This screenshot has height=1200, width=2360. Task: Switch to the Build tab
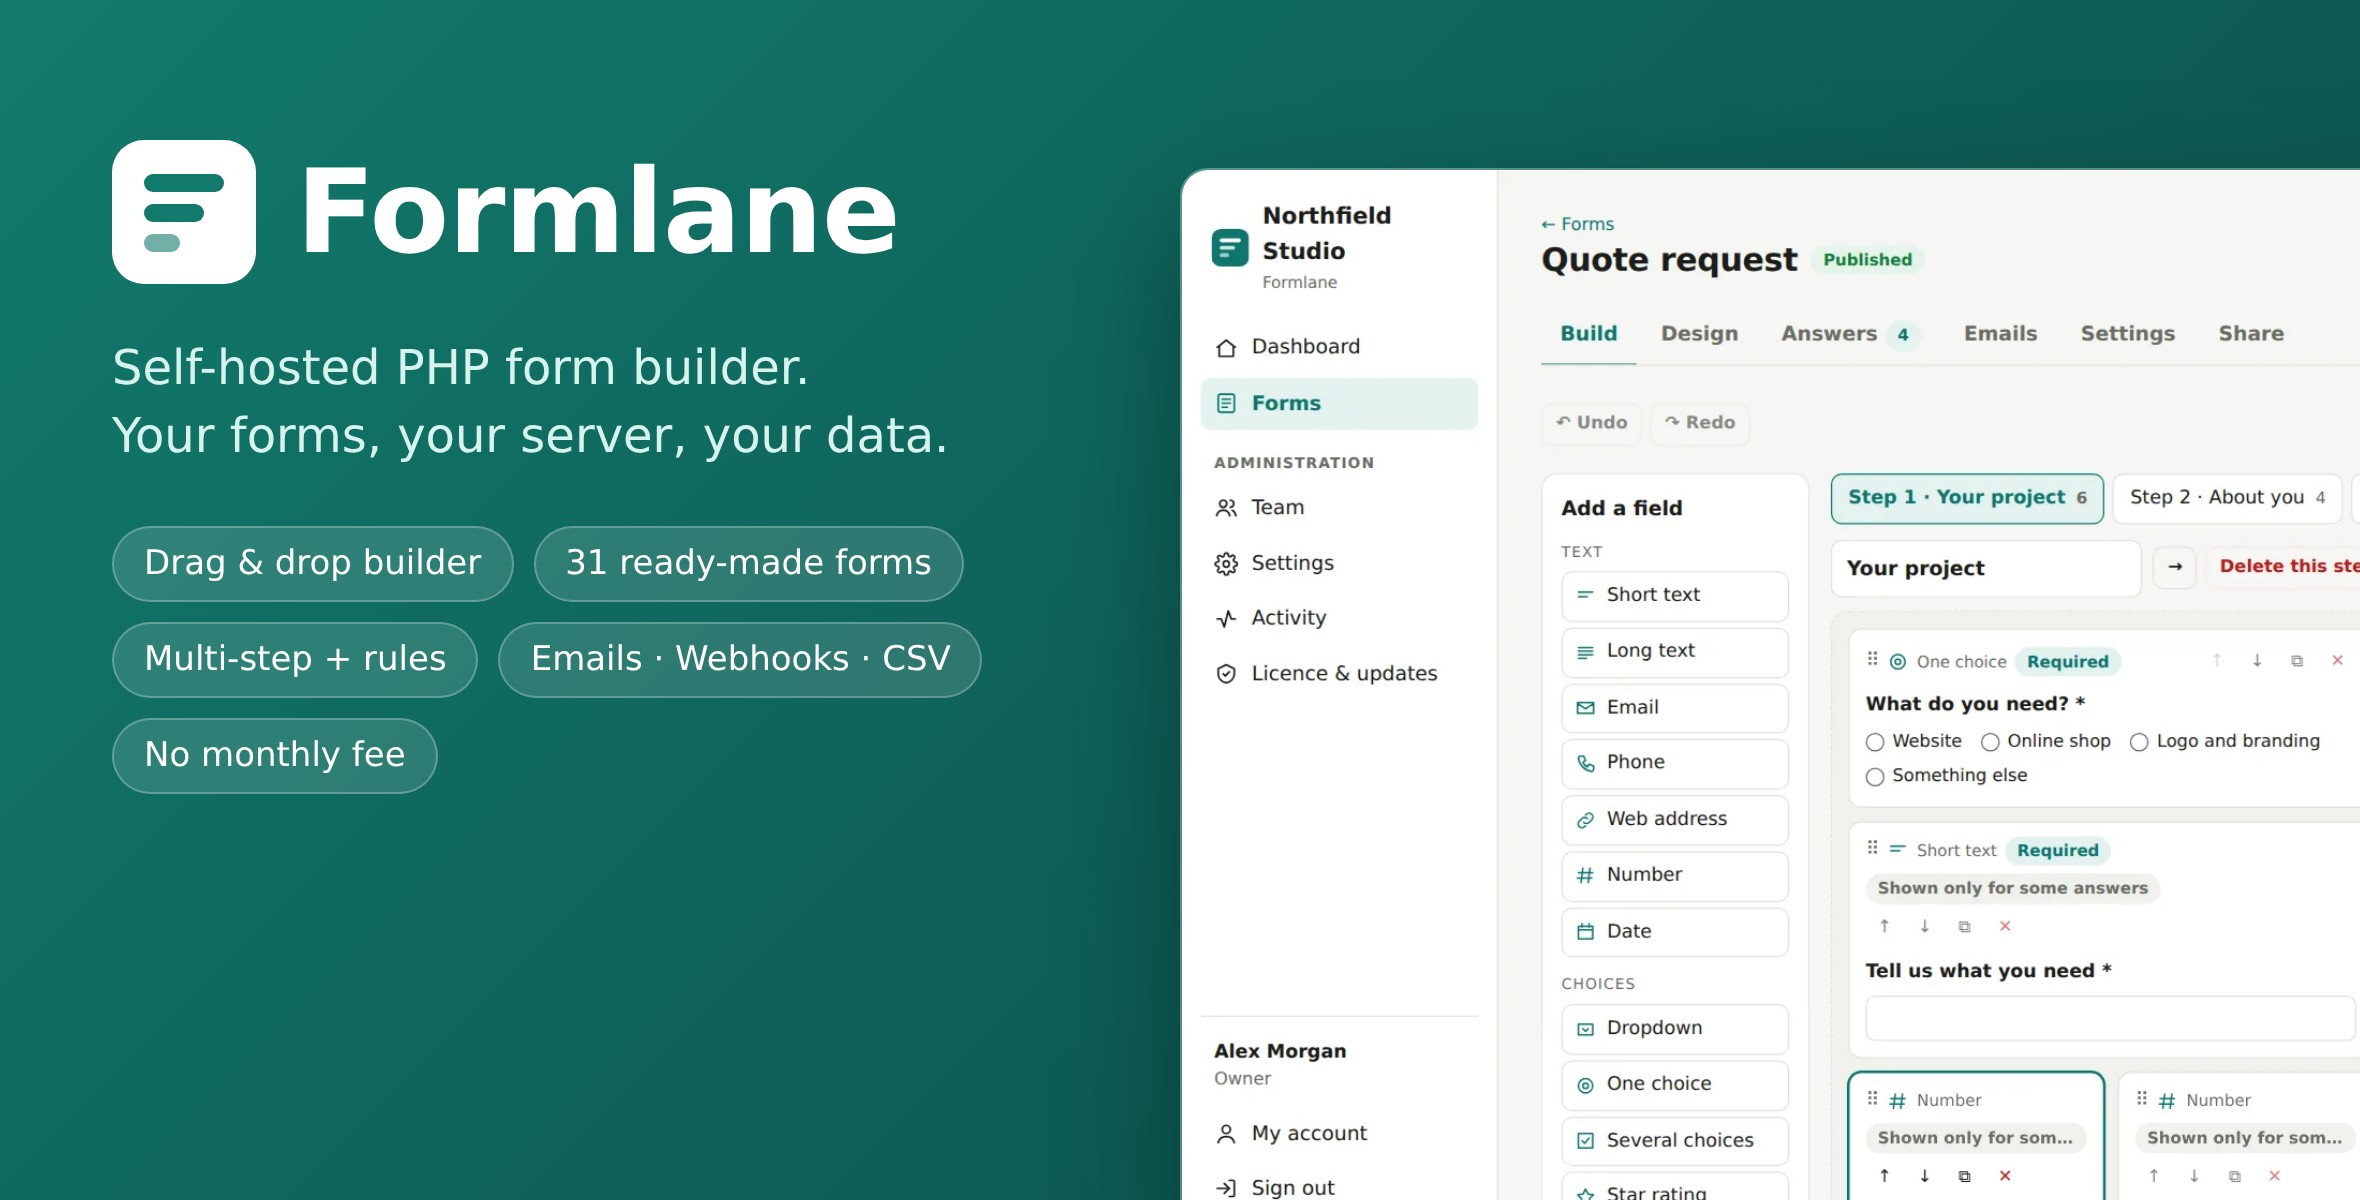click(x=1588, y=334)
